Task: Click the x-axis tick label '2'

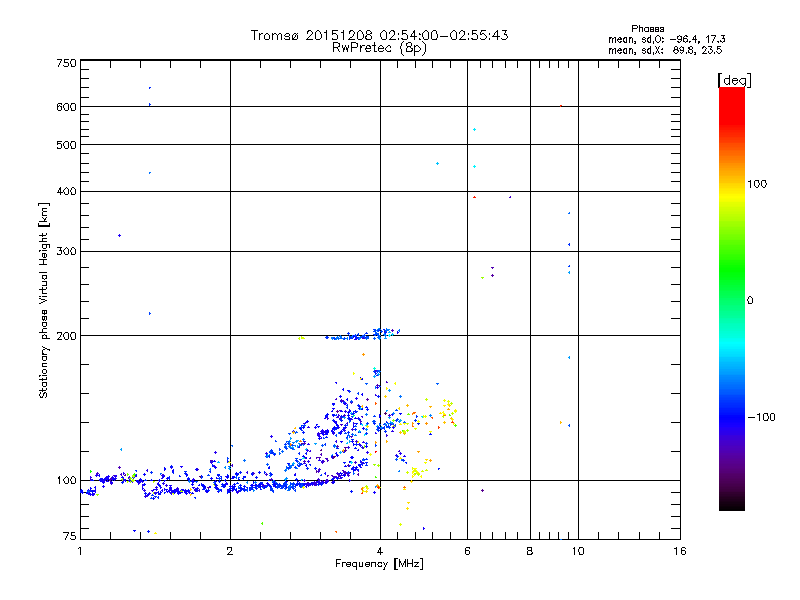Action: click(x=230, y=551)
